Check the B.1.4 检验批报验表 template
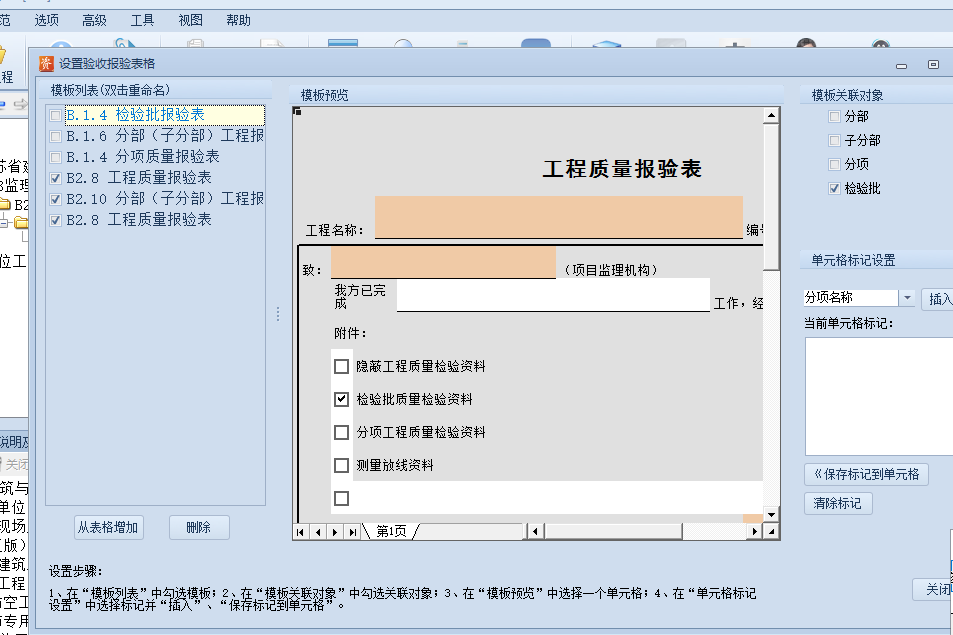This screenshot has height=635, width=953. (x=56, y=115)
